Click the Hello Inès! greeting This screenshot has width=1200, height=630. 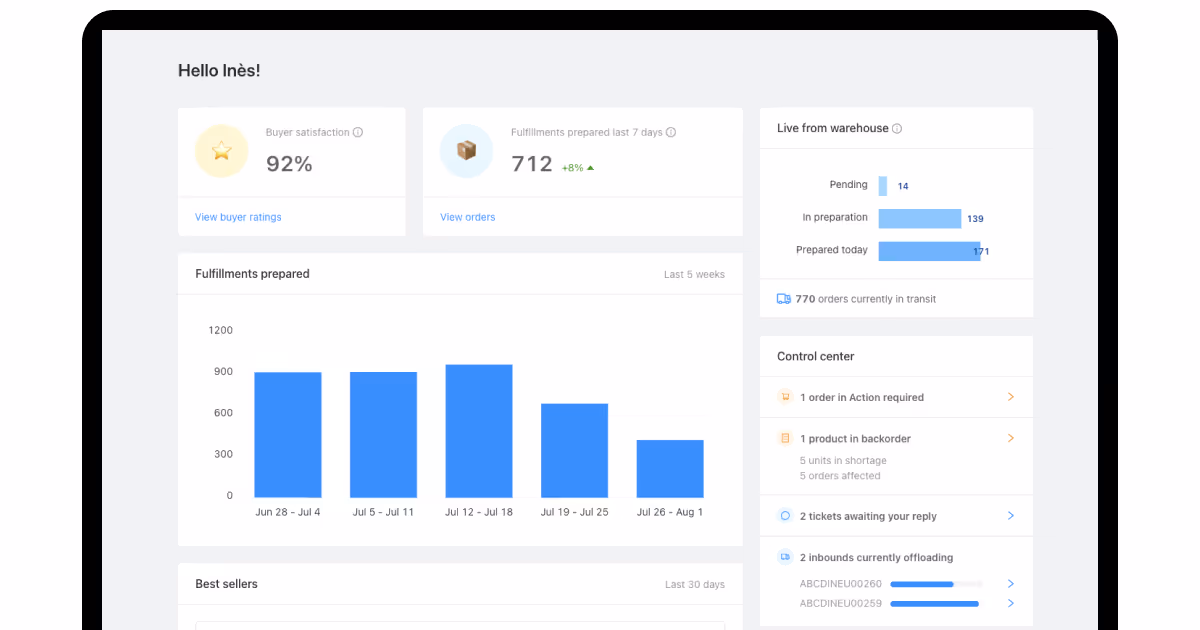point(219,71)
